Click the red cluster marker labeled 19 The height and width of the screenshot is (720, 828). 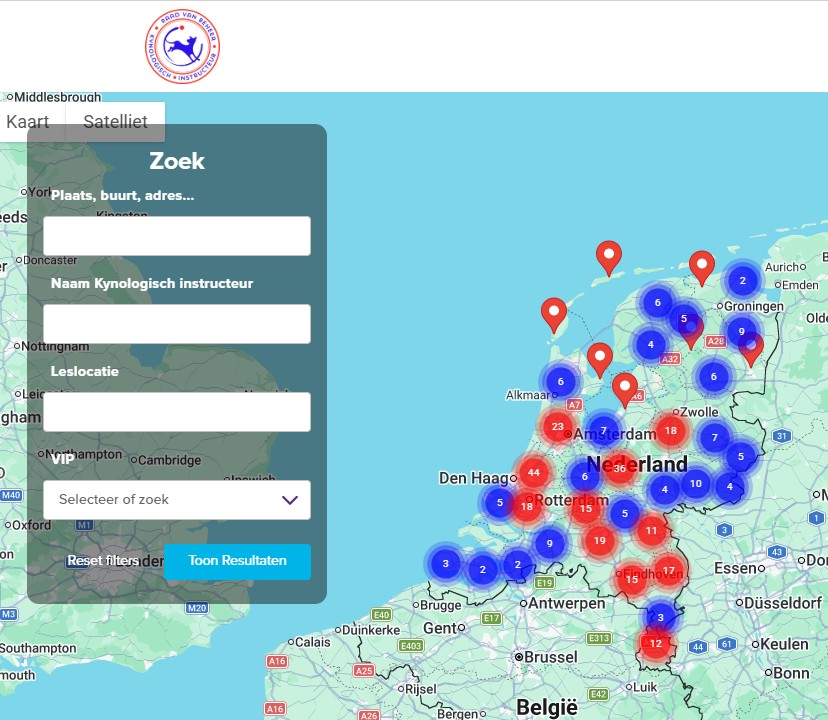coord(599,541)
